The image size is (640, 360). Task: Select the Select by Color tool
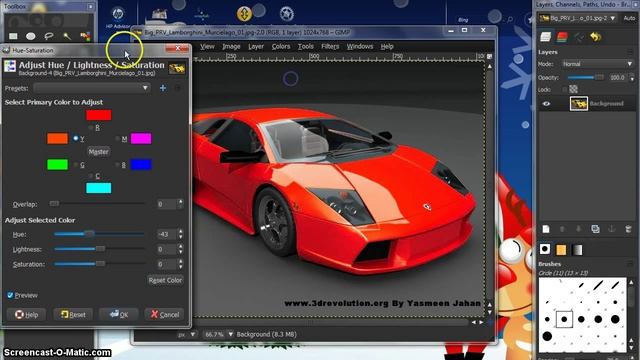click(x=85, y=36)
